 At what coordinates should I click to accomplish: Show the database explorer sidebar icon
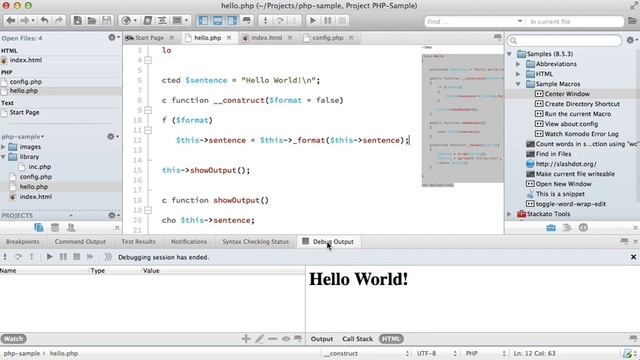click(55, 227)
